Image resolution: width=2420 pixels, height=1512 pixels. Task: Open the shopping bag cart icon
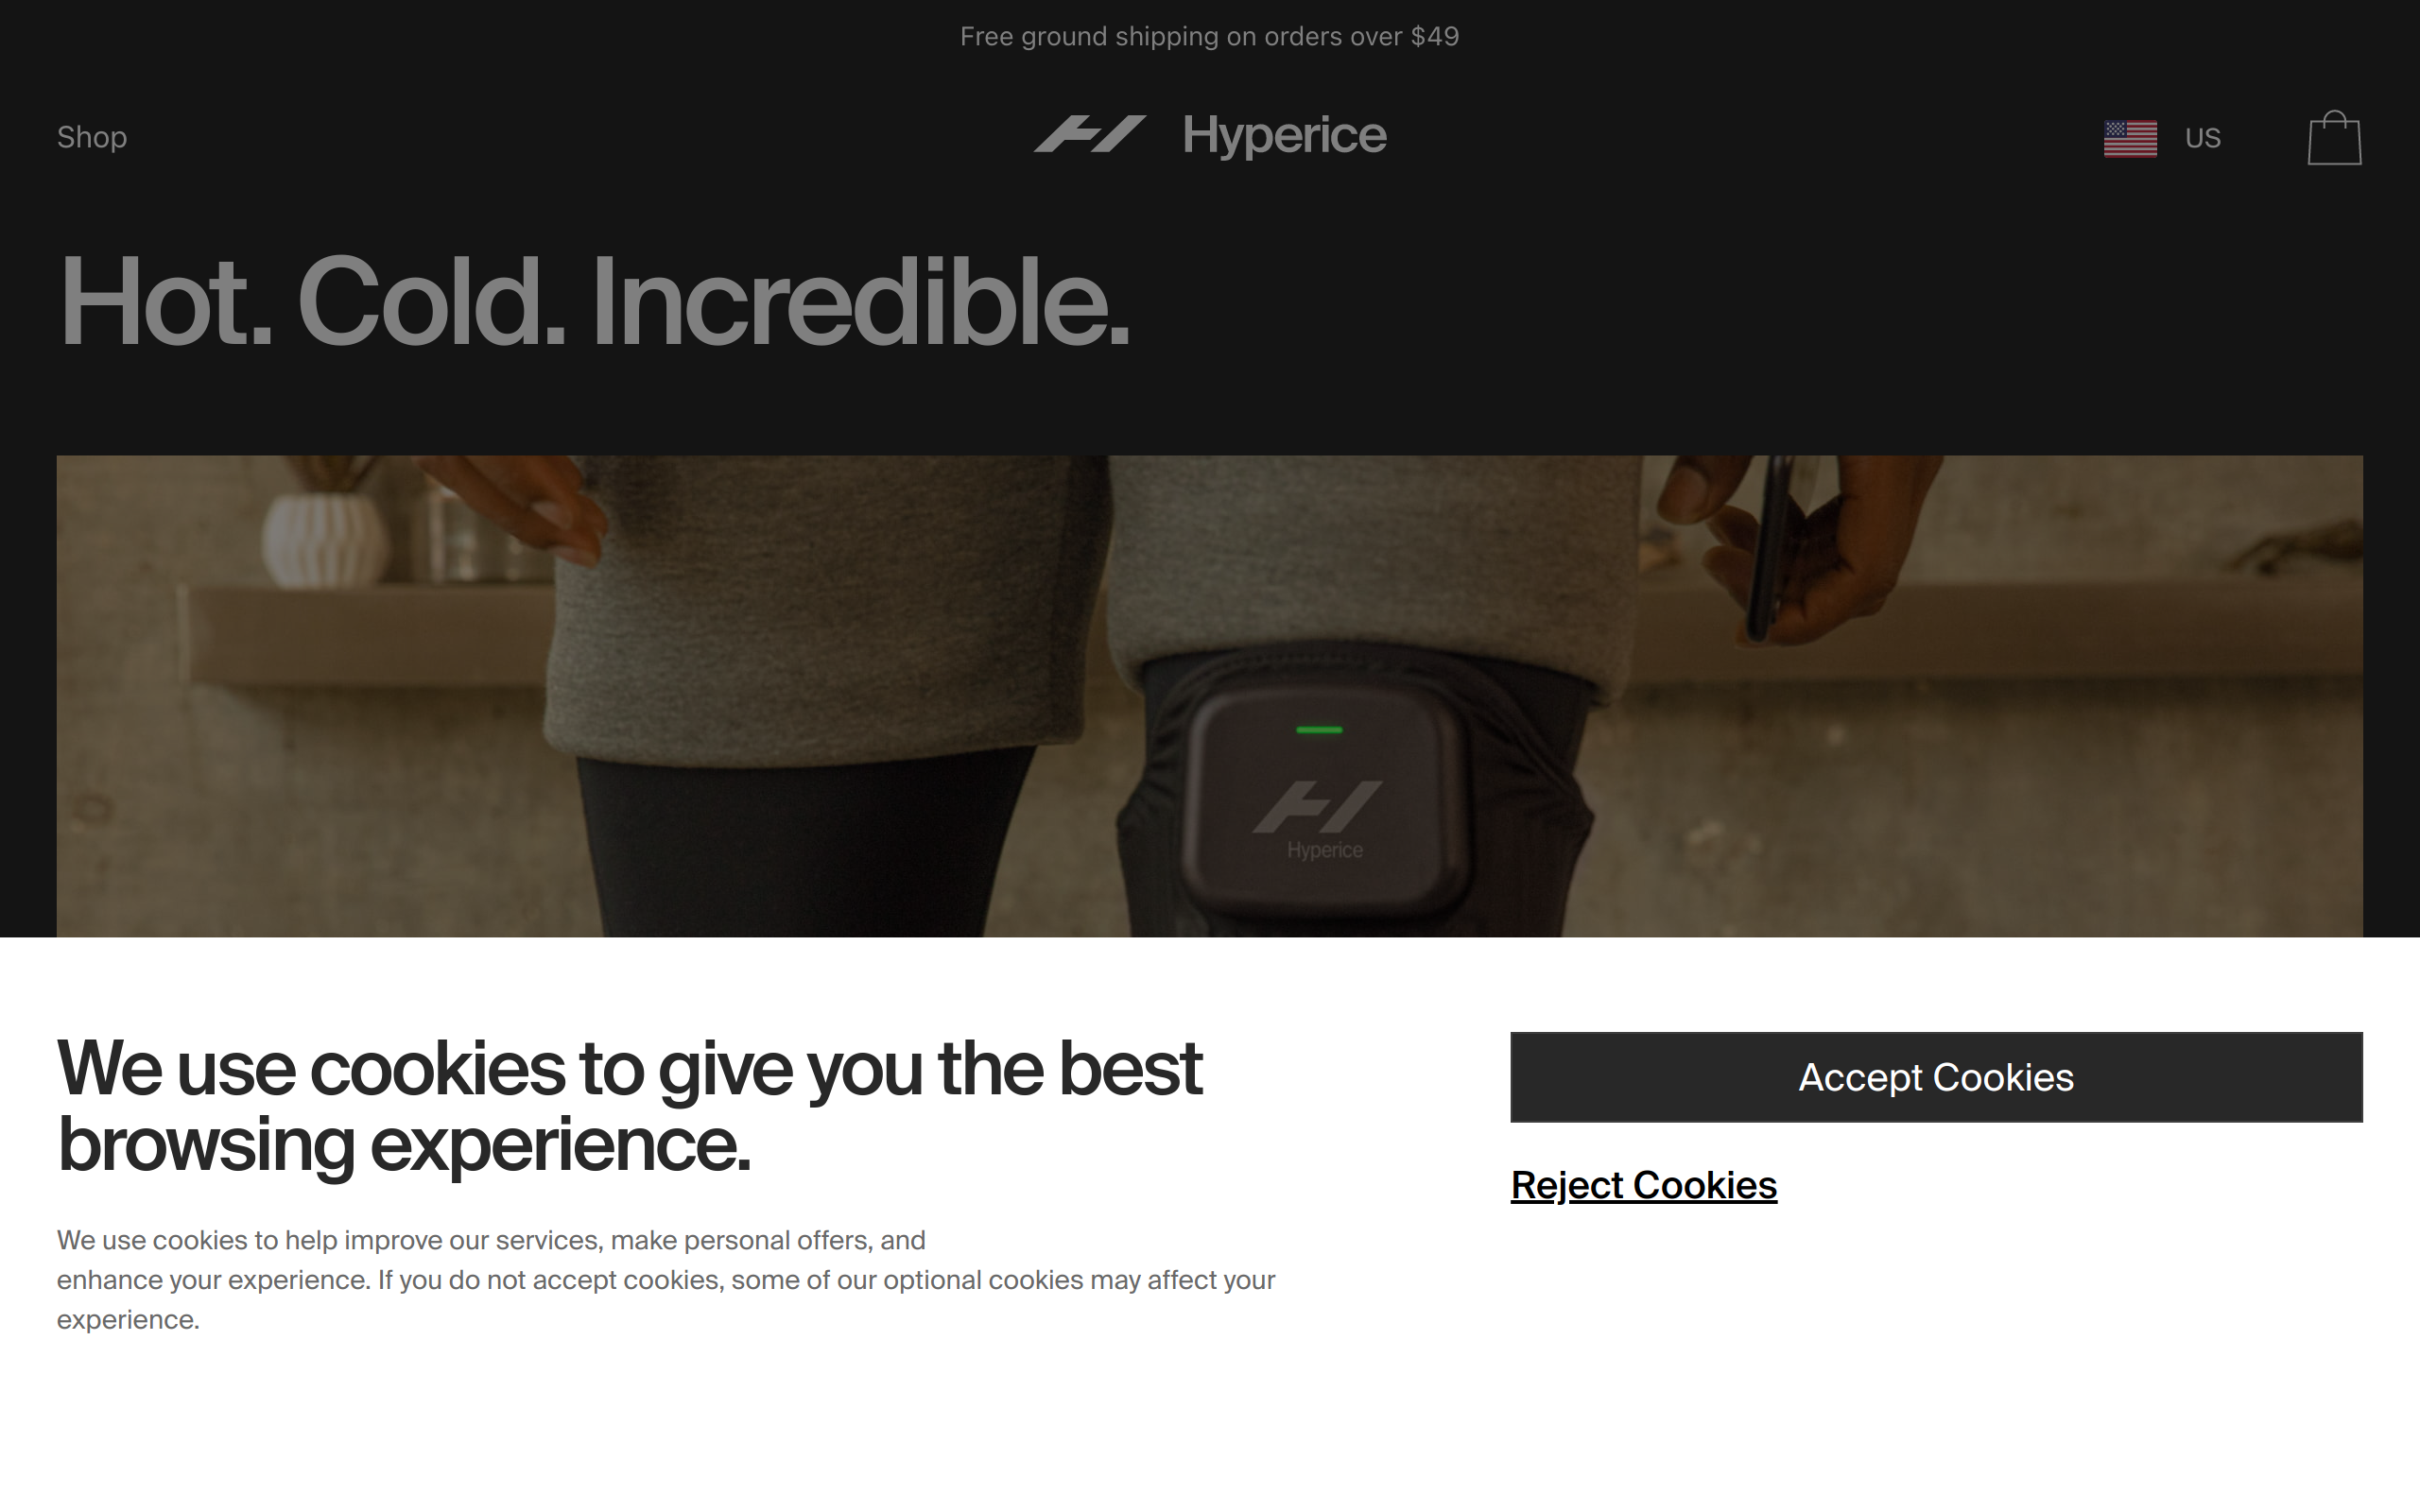tap(2334, 137)
